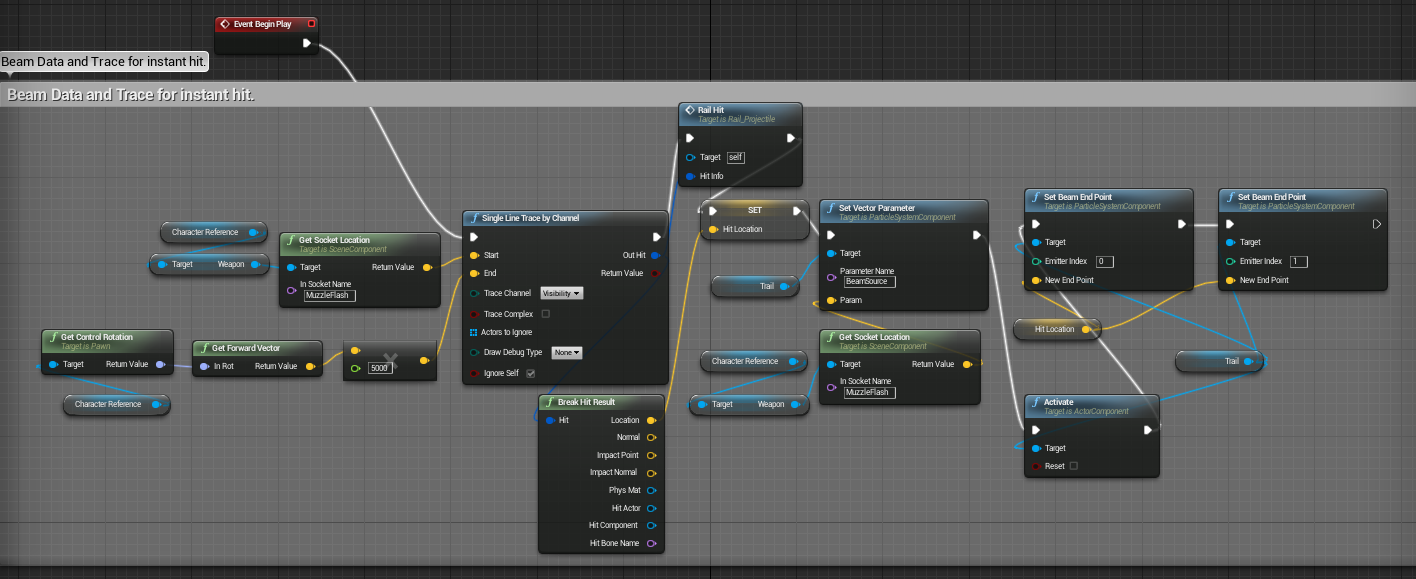Click the execution output pin on Activate node
Screen dimensions: 1416x579
[1146, 429]
